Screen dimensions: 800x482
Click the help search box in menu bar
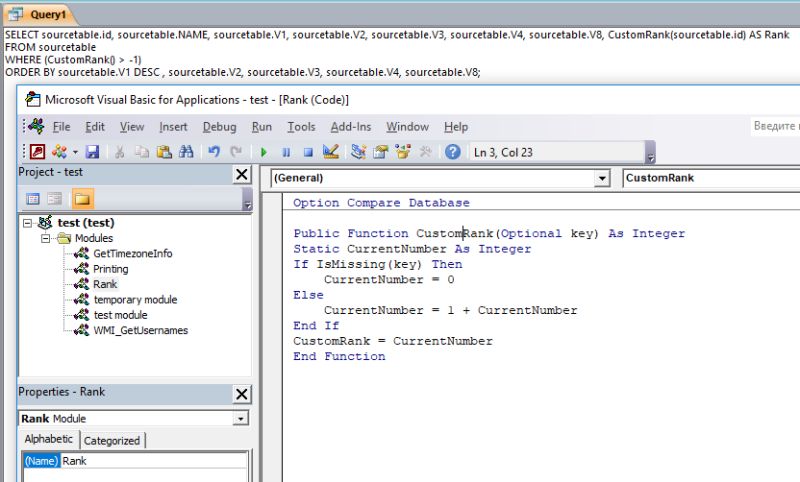pos(774,126)
